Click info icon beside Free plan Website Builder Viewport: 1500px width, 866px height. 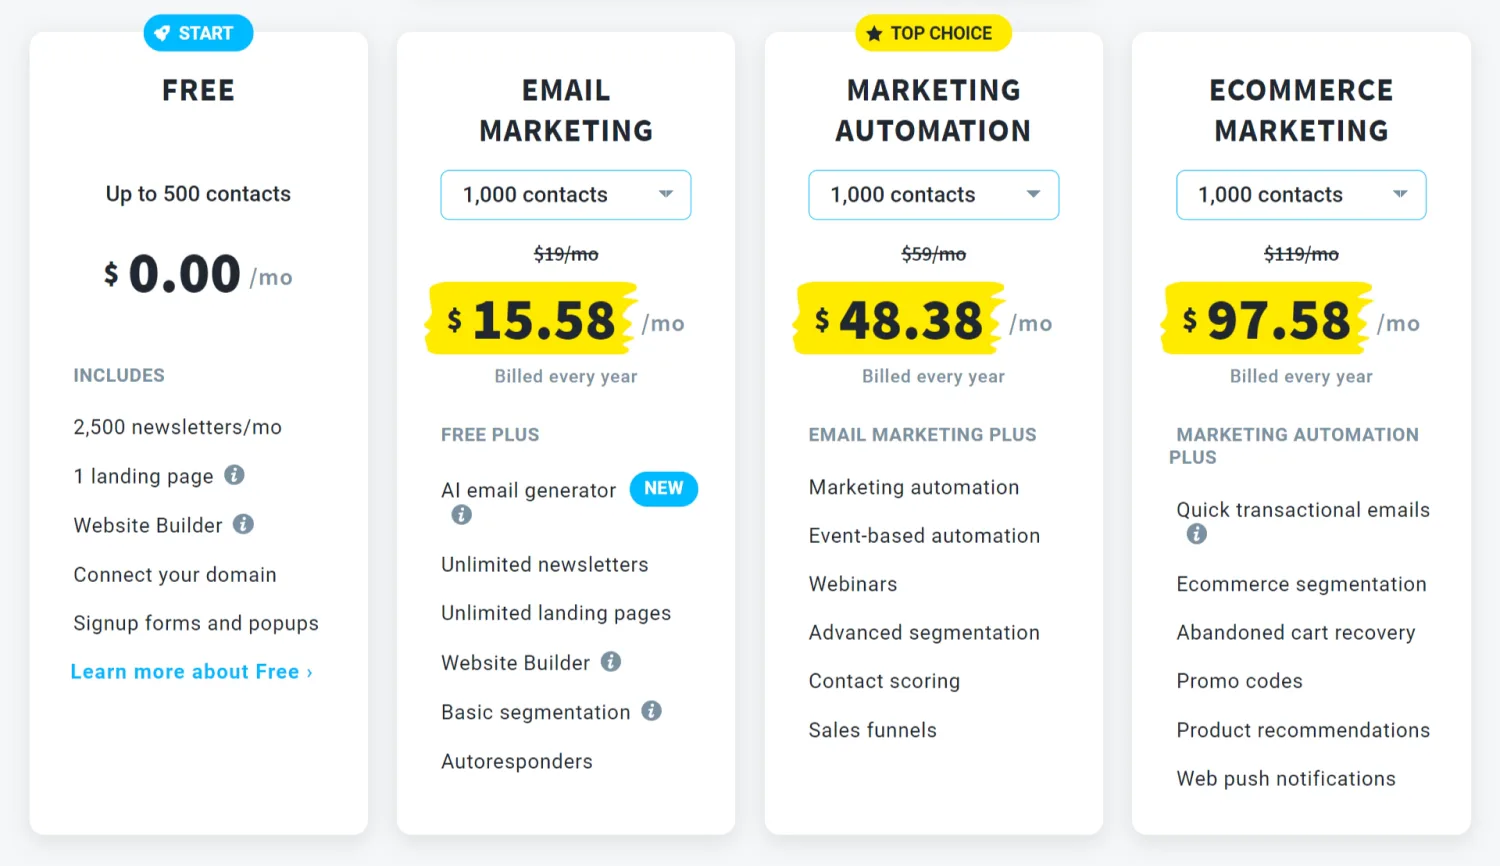tap(243, 524)
